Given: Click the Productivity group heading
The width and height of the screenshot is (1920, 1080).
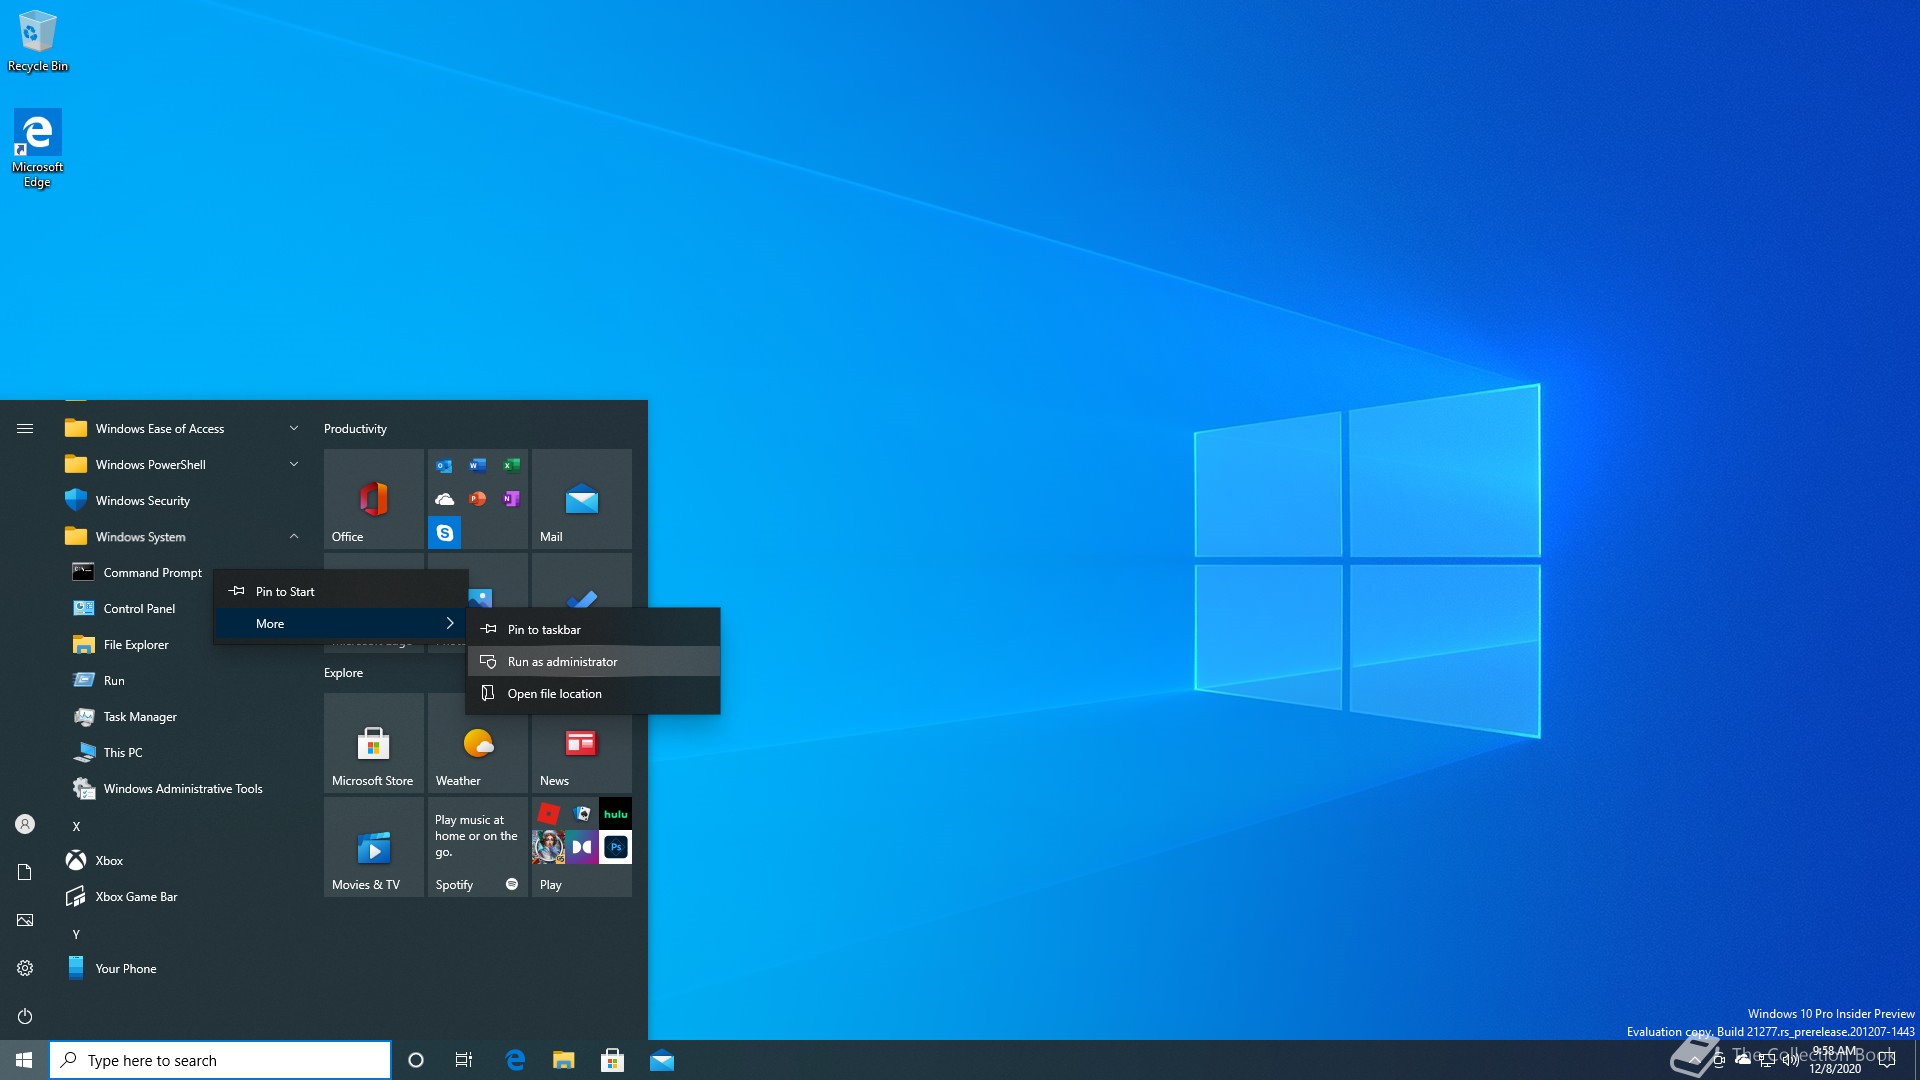Looking at the screenshot, I should click(x=355, y=428).
